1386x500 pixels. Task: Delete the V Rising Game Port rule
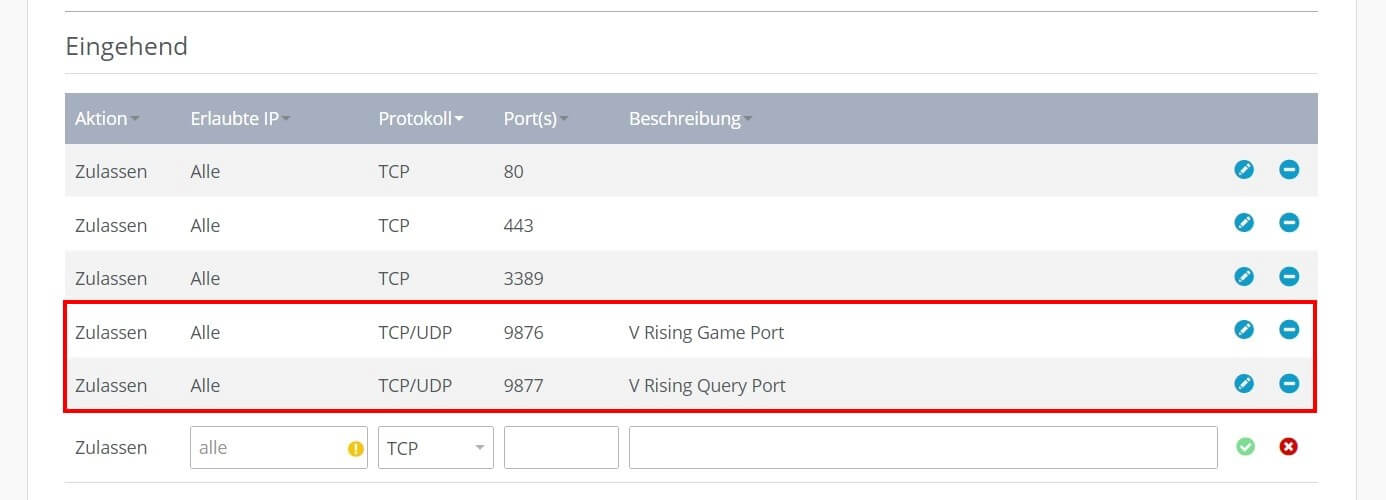click(x=1289, y=330)
